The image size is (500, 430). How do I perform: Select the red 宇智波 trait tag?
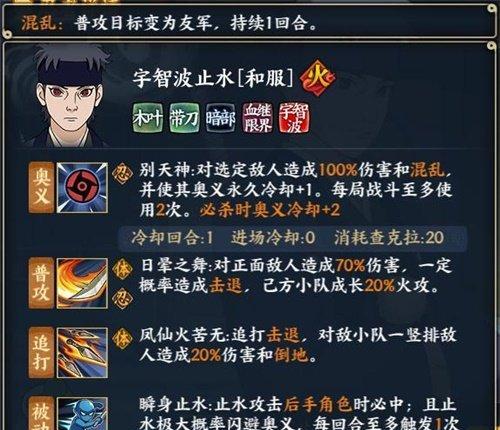[x=293, y=118]
